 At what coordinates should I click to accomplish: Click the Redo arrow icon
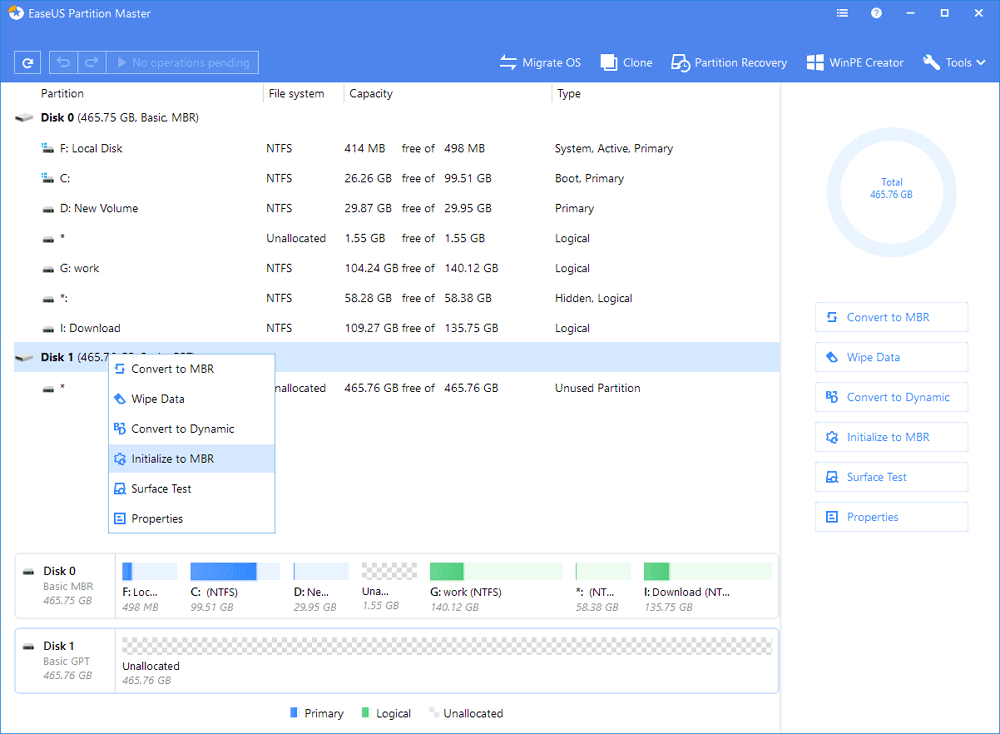(91, 62)
